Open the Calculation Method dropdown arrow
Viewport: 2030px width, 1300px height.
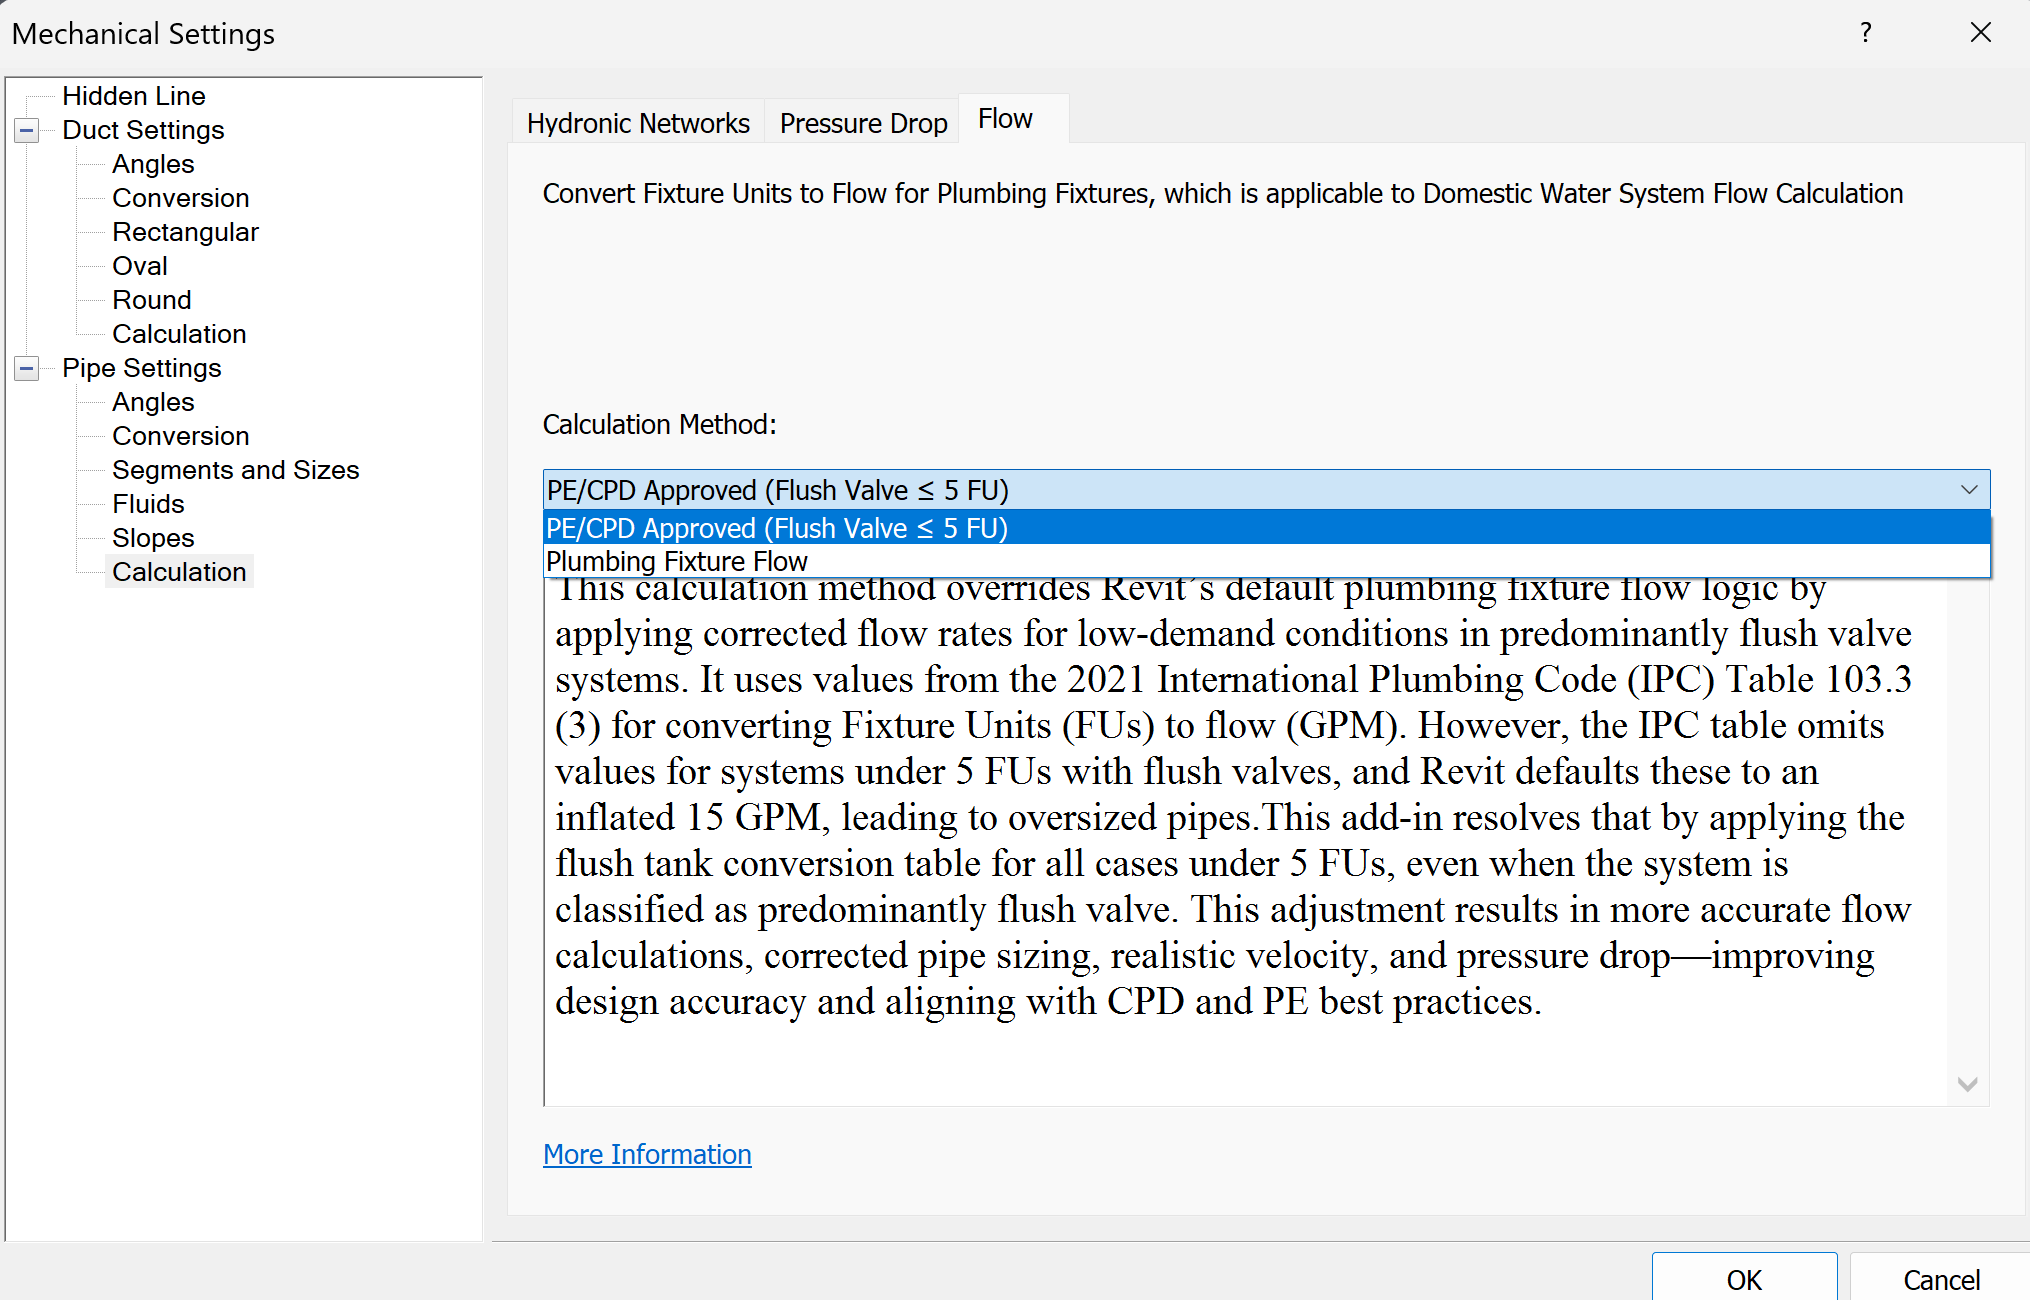(x=1969, y=490)
